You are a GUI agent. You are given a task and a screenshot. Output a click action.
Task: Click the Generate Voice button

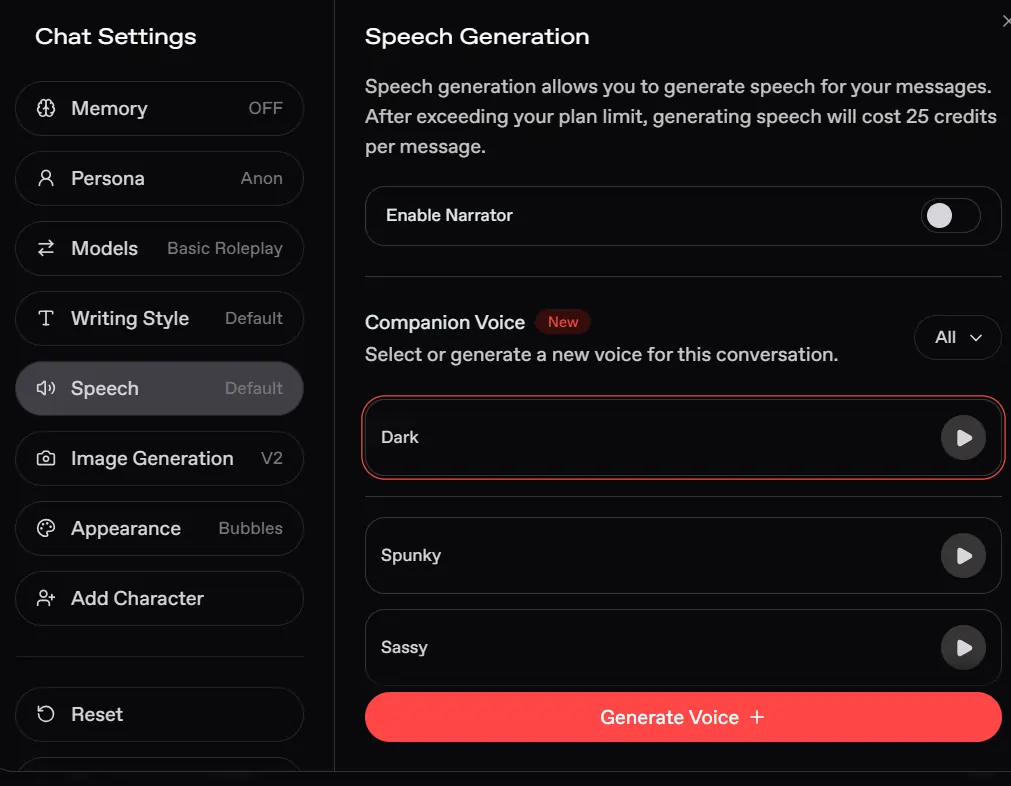[x=683, y=717]
